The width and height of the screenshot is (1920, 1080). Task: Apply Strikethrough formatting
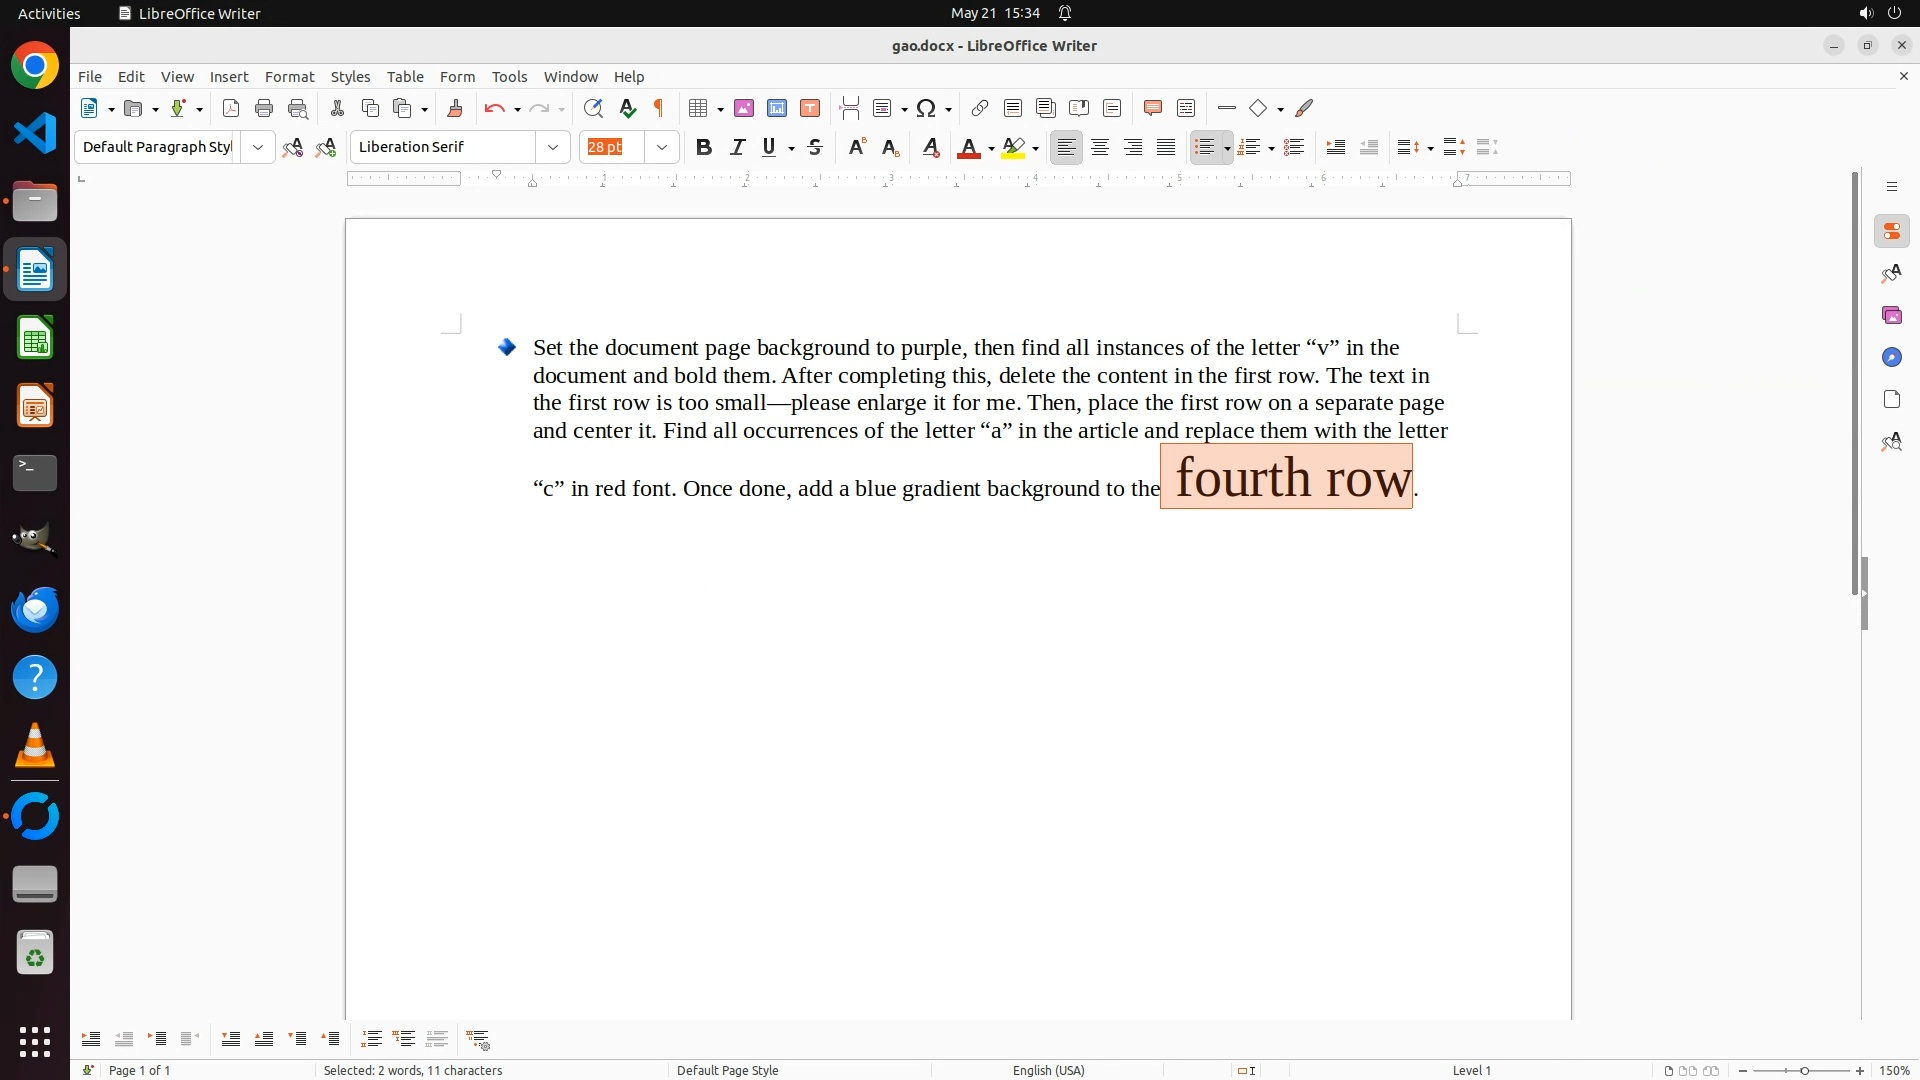815,147
